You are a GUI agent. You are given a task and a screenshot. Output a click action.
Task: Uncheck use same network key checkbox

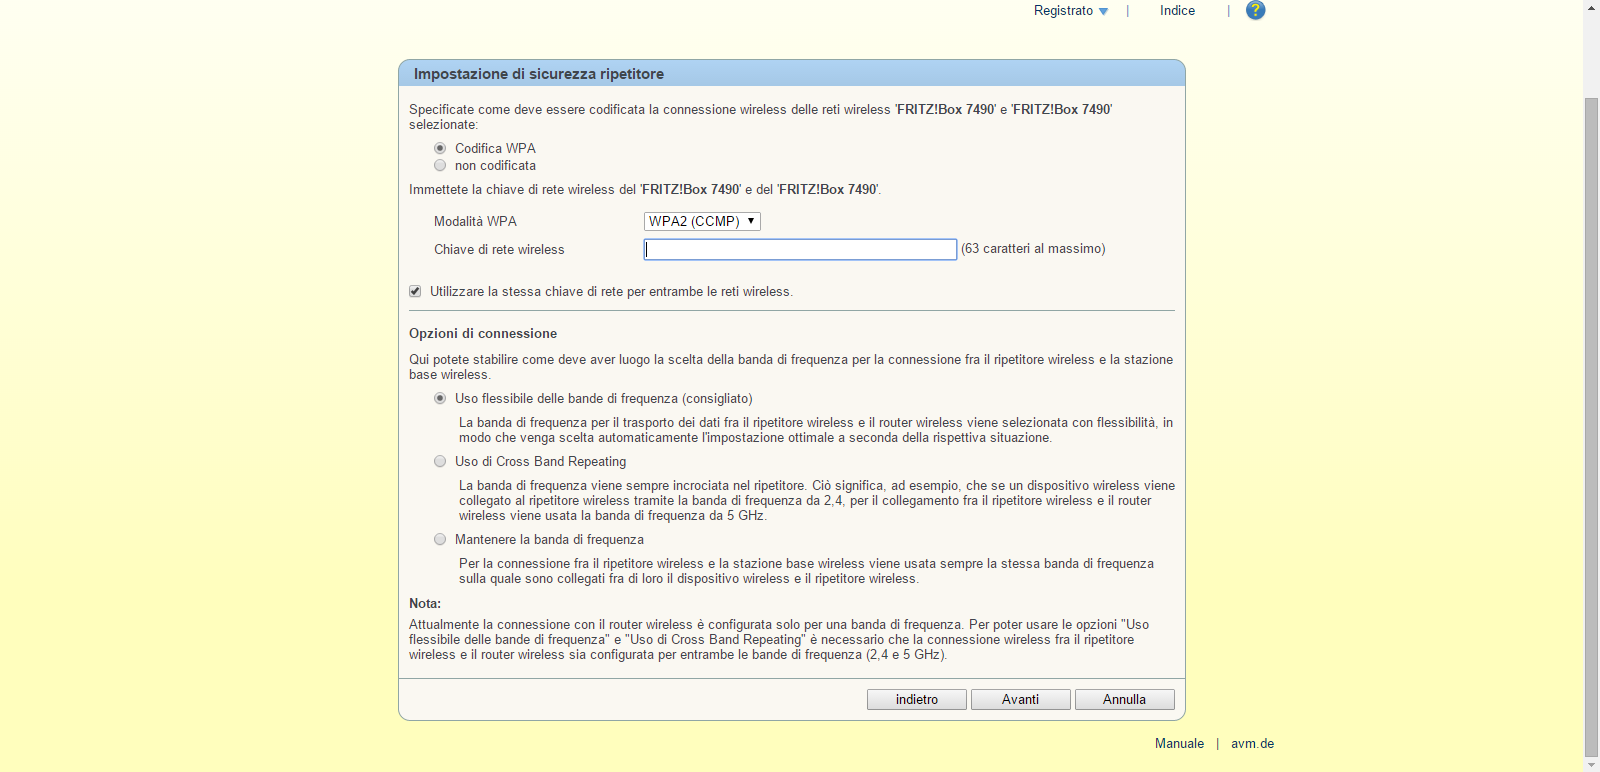(x=415, y=292)
